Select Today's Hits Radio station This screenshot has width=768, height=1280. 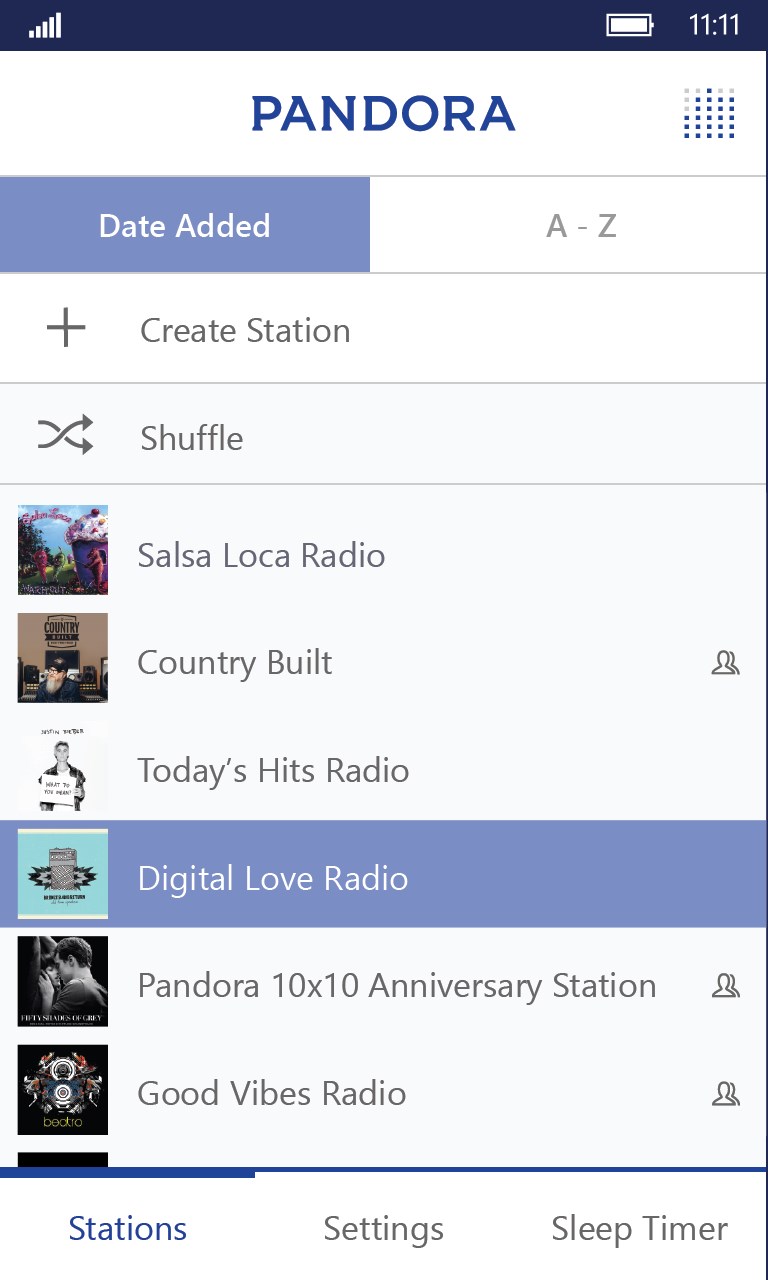pos(273,770)
